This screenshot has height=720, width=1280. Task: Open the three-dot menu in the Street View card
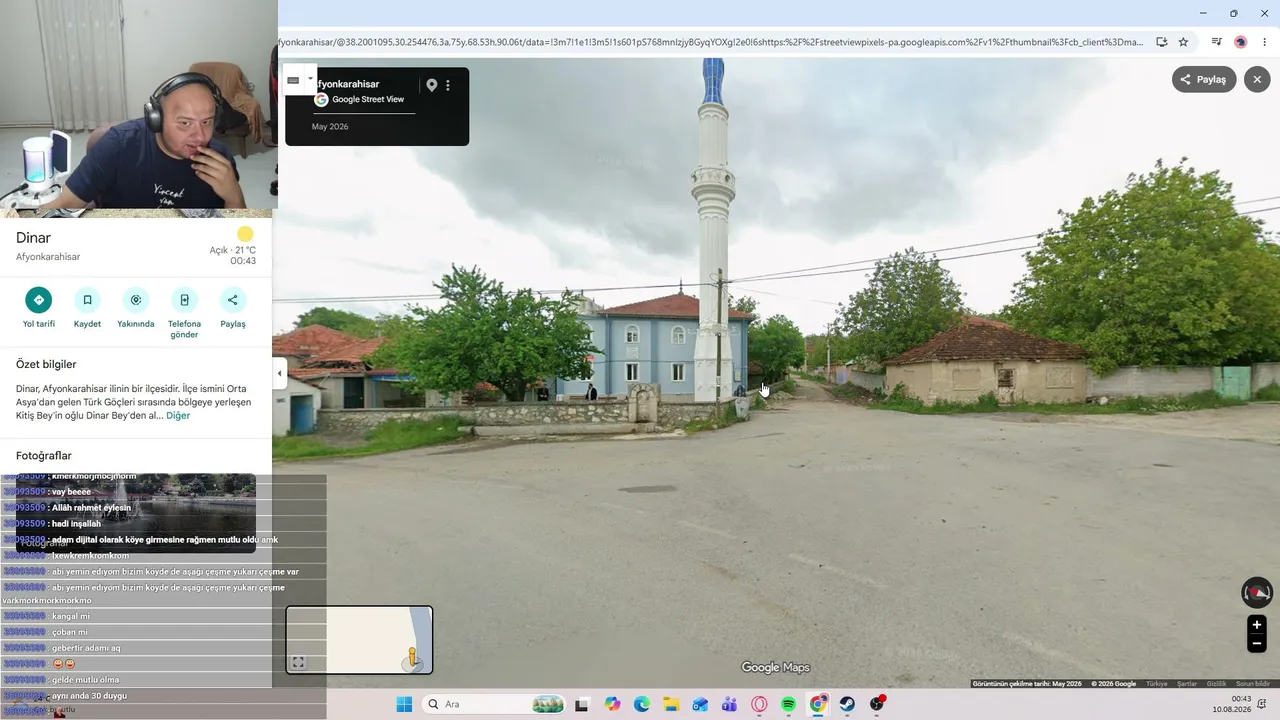point(448,85)
